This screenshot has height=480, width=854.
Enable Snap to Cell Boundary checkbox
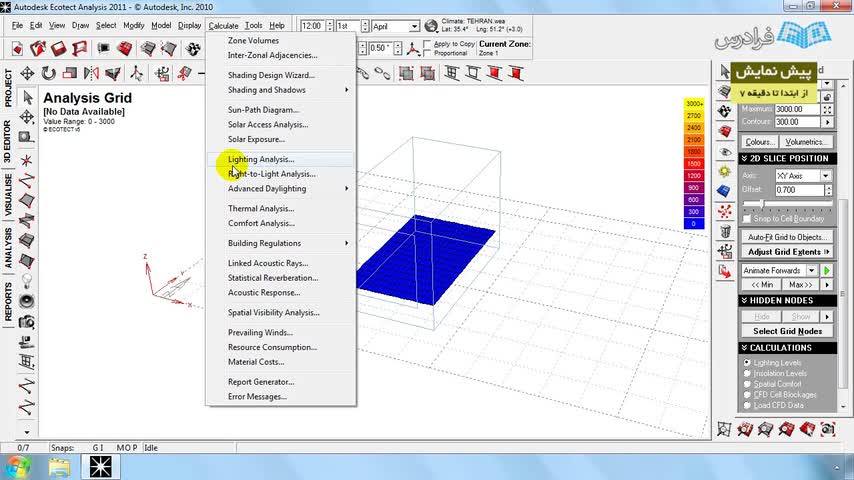click(x=747, y=219)
